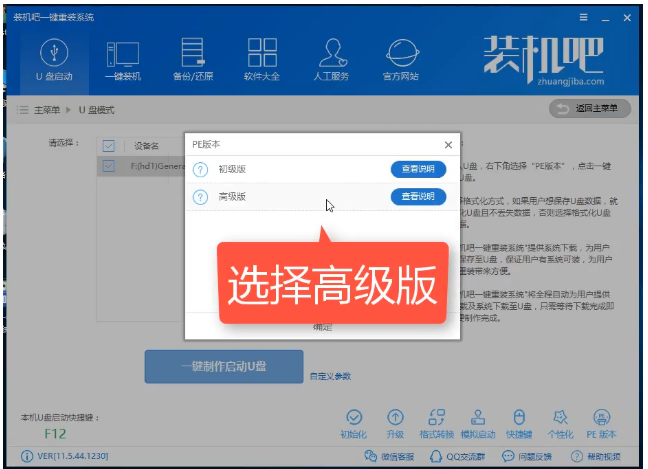Open the PE 版本 icon at bottom right
Viewport: 648px width, 469px height.
tap(601, 417)
